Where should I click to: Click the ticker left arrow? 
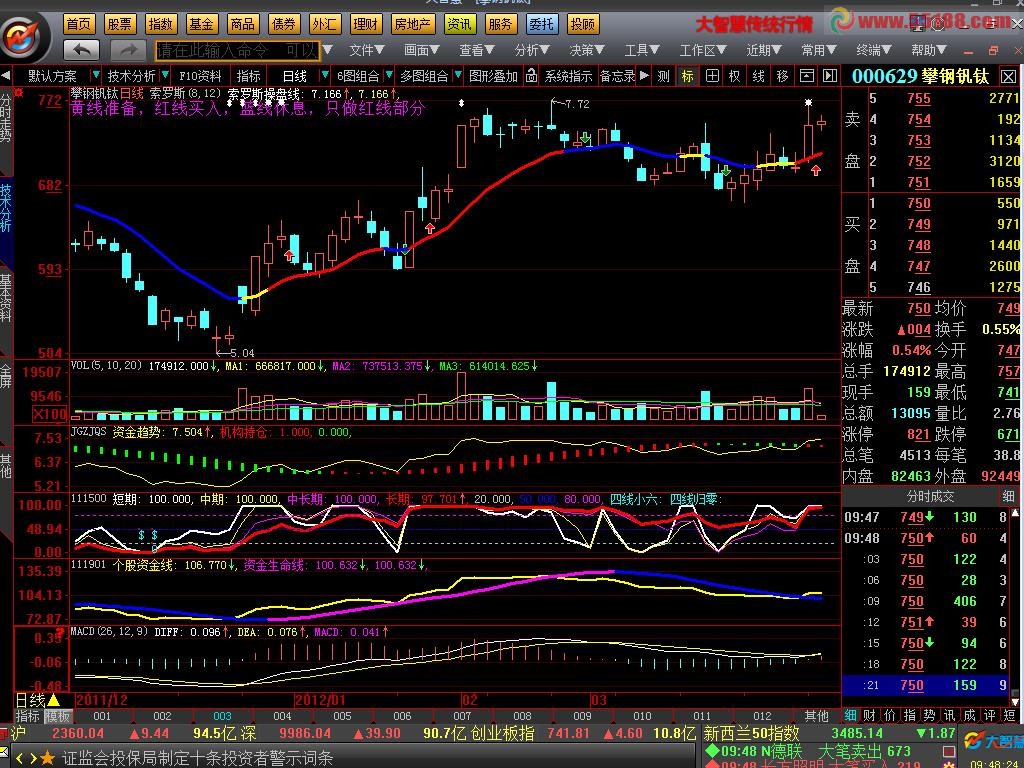[x=20, y=758]
